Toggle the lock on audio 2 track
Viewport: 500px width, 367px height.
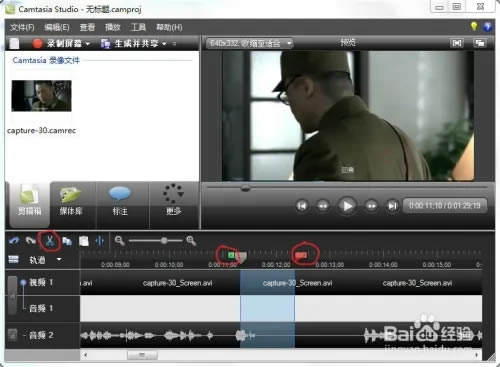pos(13,335)
